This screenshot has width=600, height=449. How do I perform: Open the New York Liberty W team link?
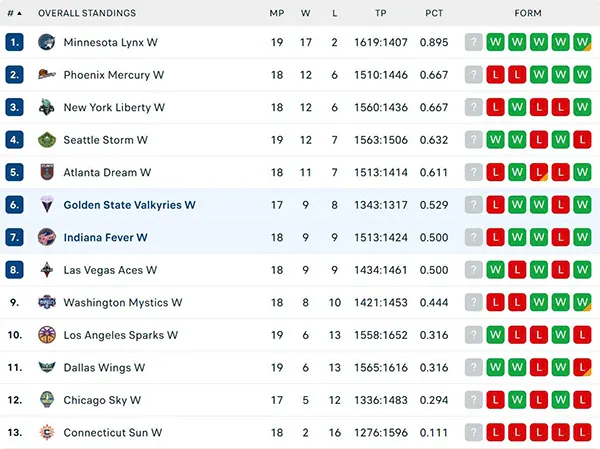point(114,107)
